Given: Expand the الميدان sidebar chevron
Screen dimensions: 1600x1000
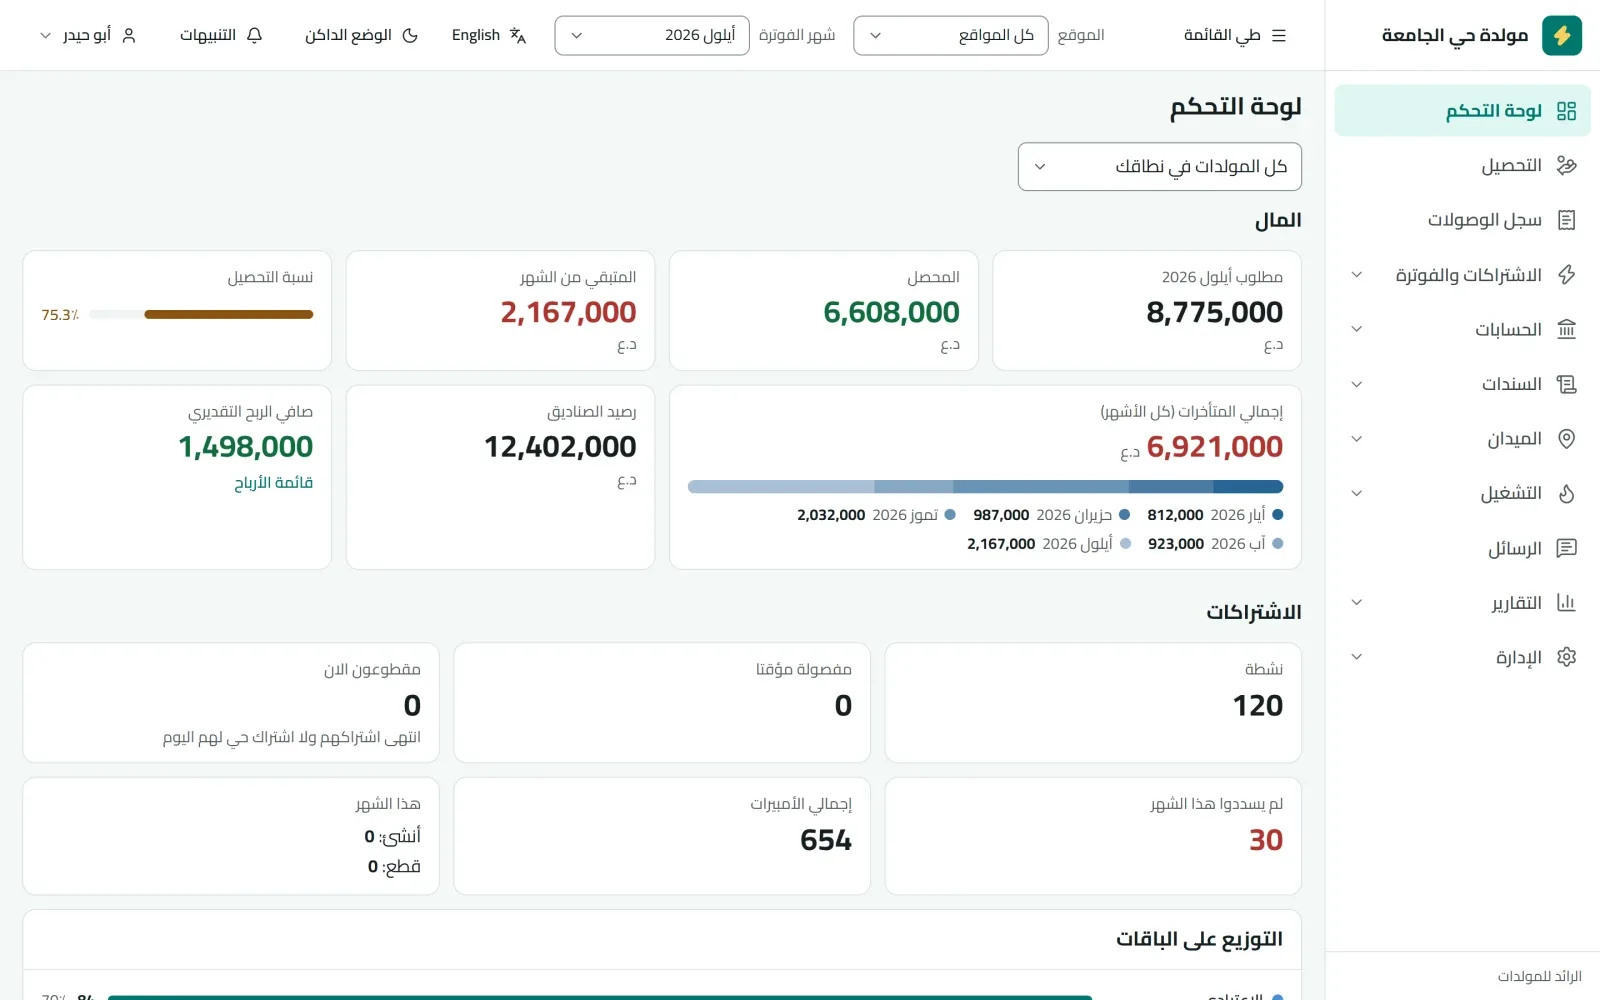Looking at the screenshot, I should pyautogui.click(x=1356, y=439).
